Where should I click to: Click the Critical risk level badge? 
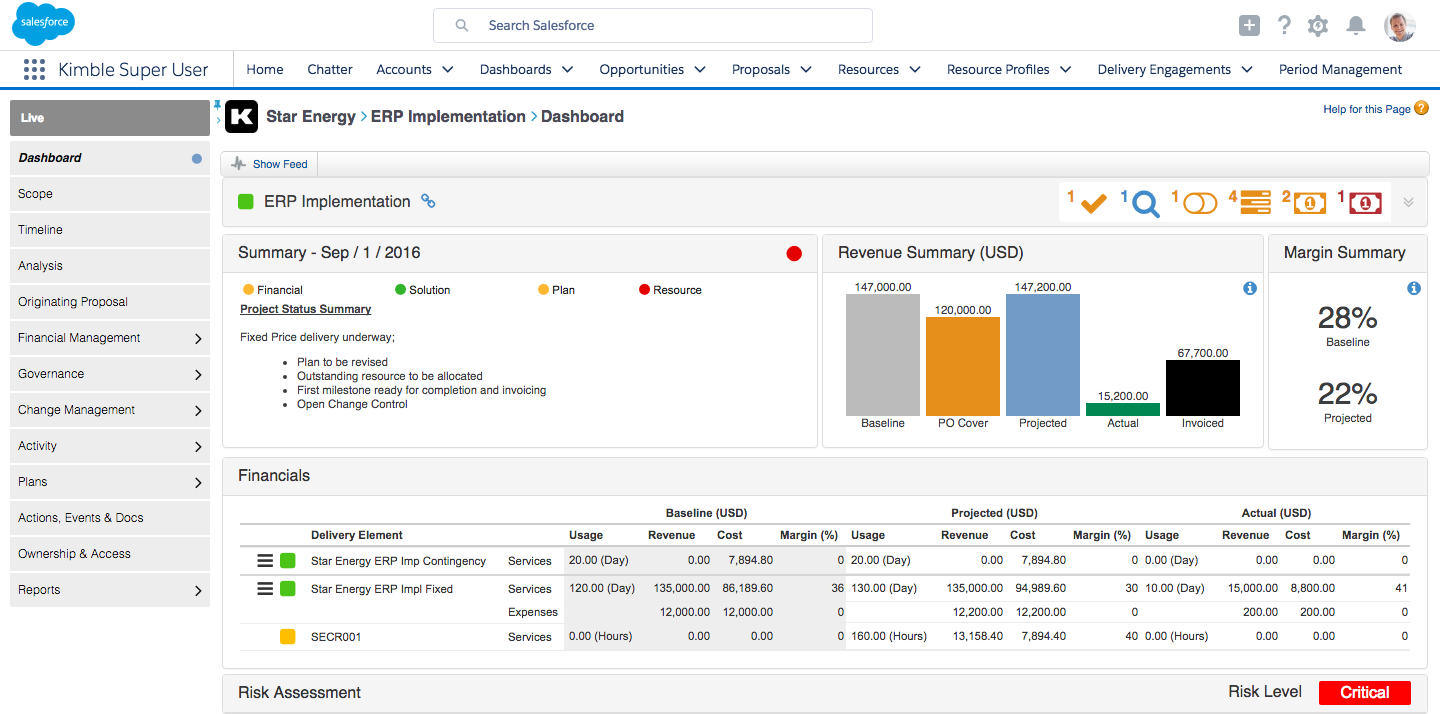(1365, 692)
